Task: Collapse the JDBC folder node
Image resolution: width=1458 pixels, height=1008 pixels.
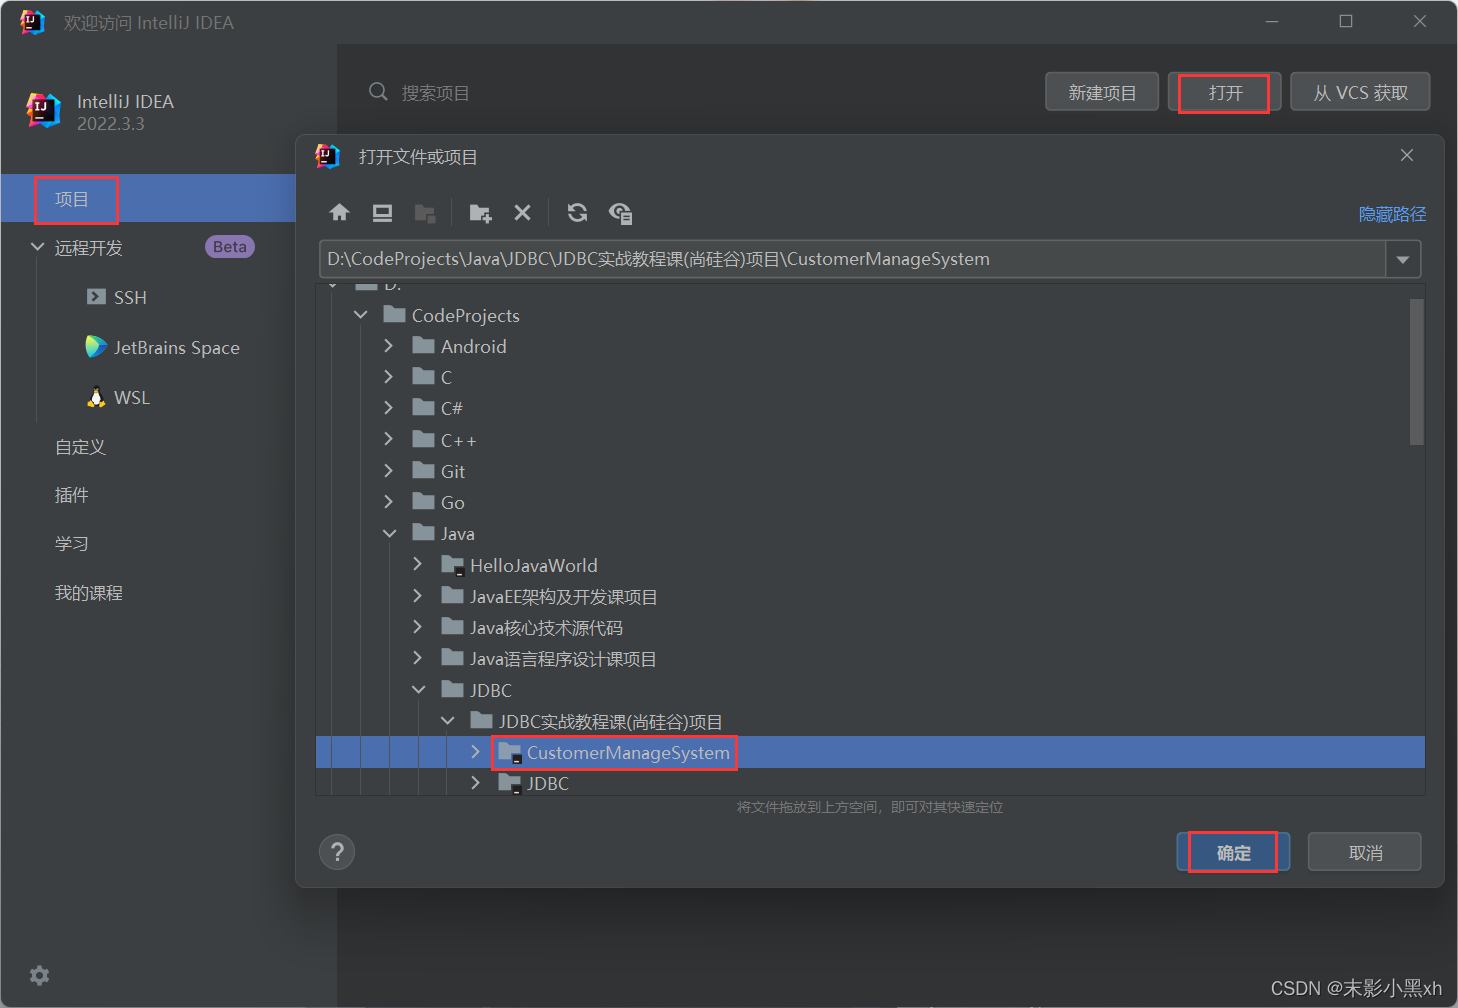Action: [418, 690]
